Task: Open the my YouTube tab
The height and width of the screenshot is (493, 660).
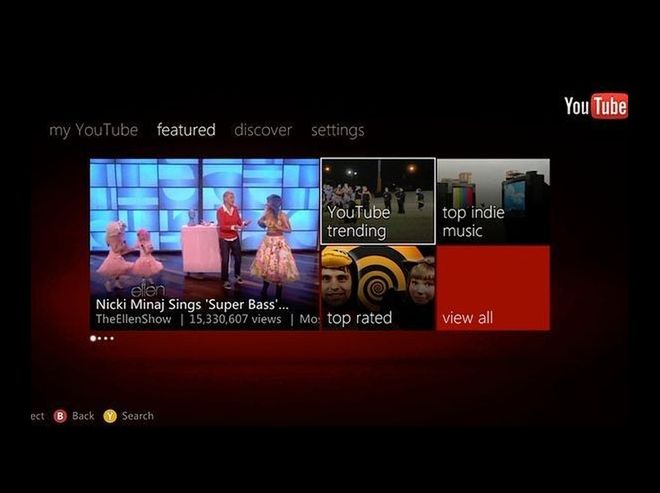Action: [93, 130]
